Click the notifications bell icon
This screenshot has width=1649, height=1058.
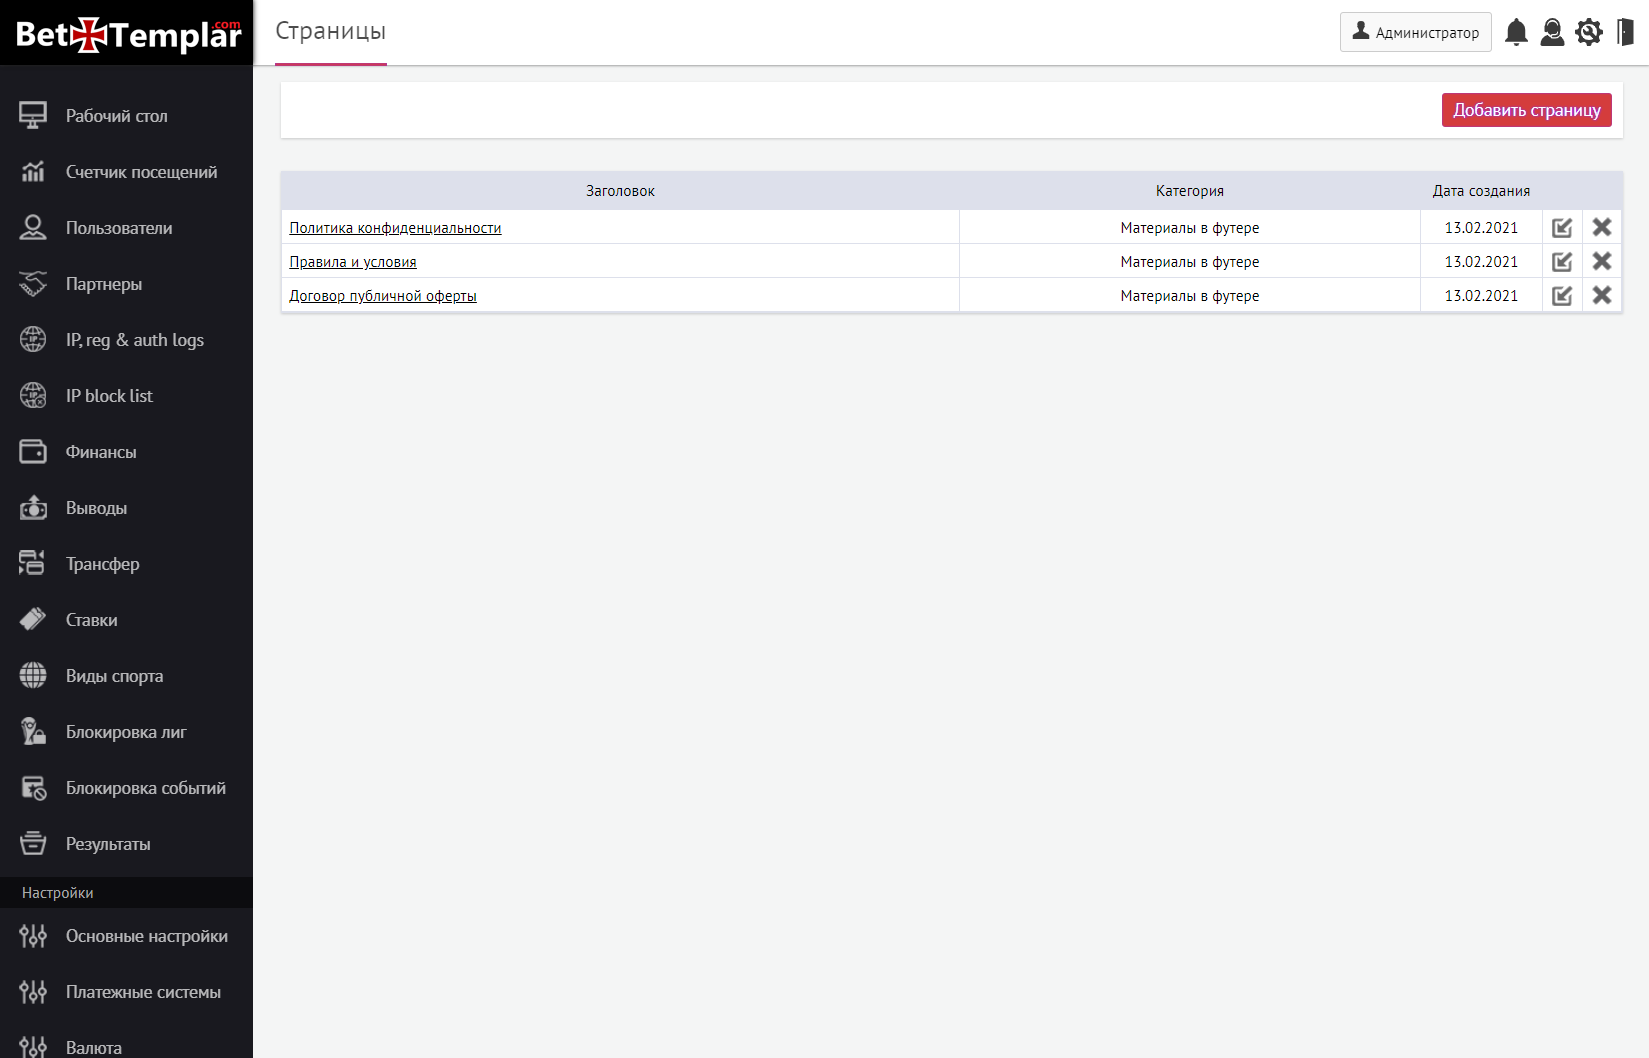(1516, 33)
